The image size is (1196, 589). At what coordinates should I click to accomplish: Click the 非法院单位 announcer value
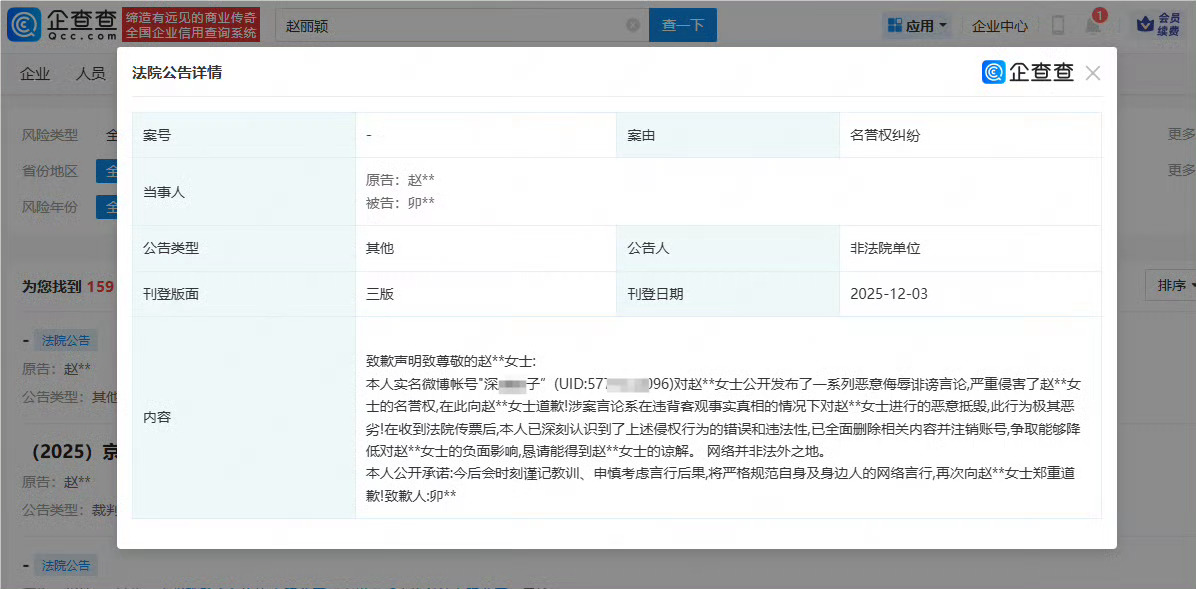886,249
